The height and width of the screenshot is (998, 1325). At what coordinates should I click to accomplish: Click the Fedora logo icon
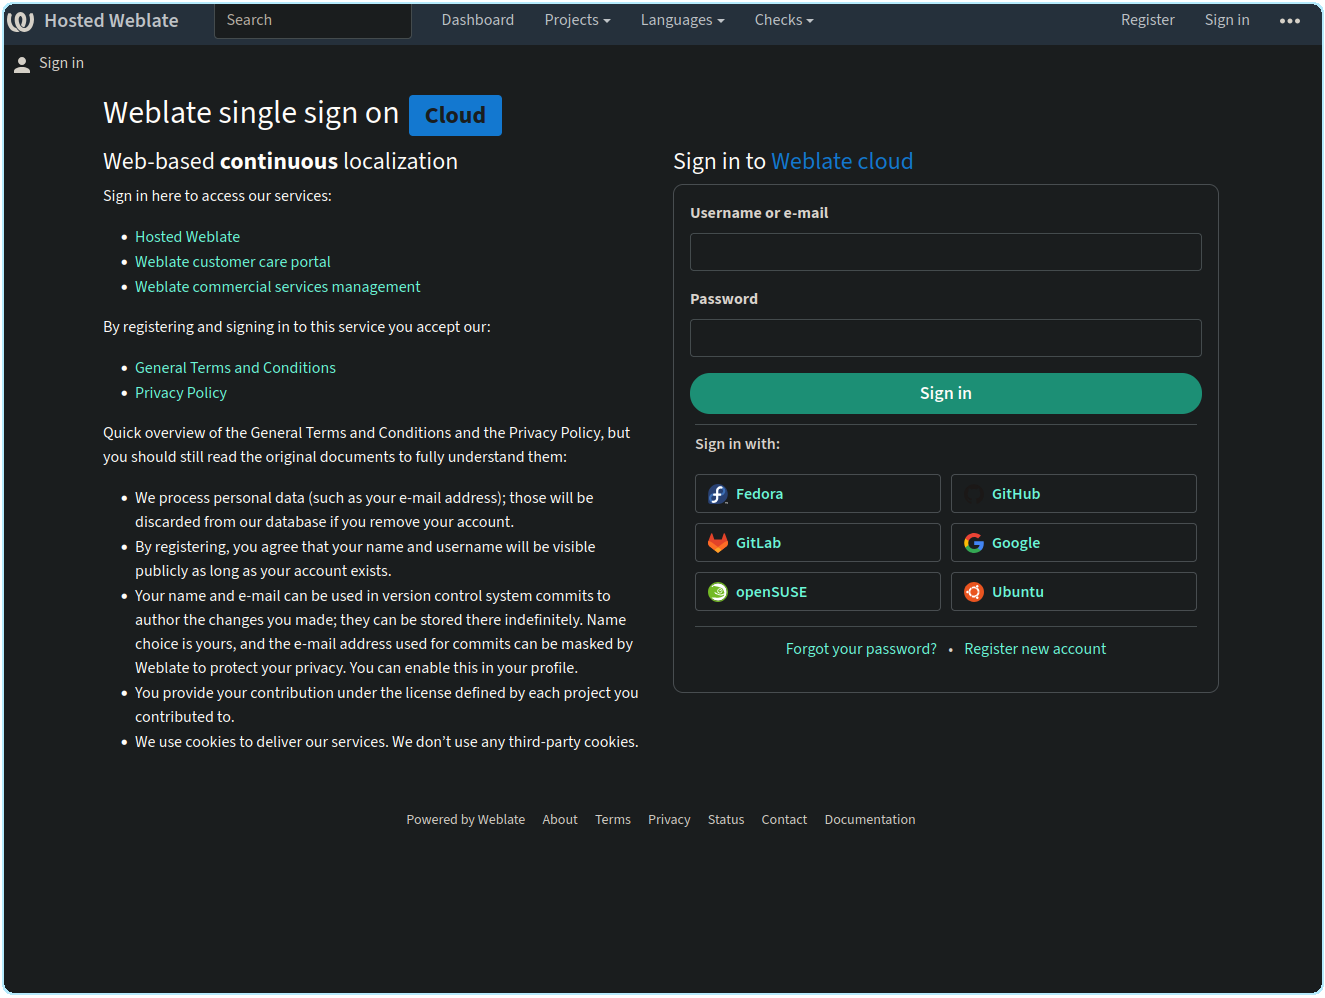pyautogui.click(x=718, y=494)
